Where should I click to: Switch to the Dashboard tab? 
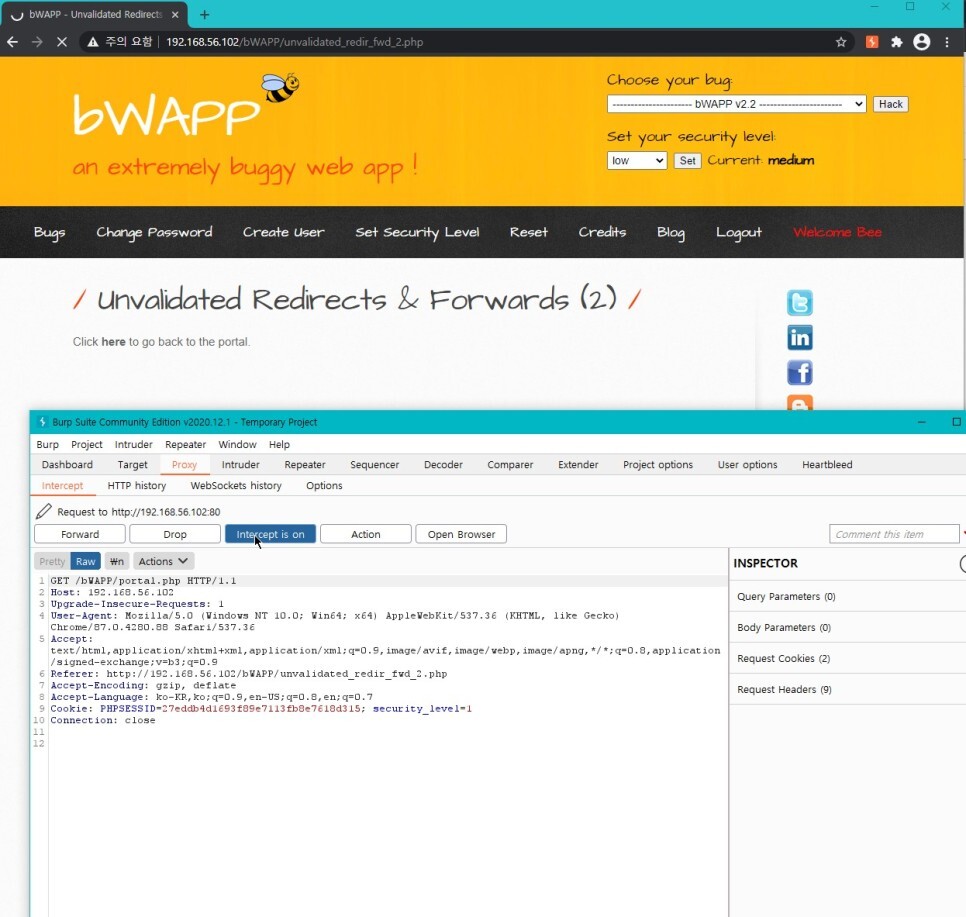coord(67,465)
